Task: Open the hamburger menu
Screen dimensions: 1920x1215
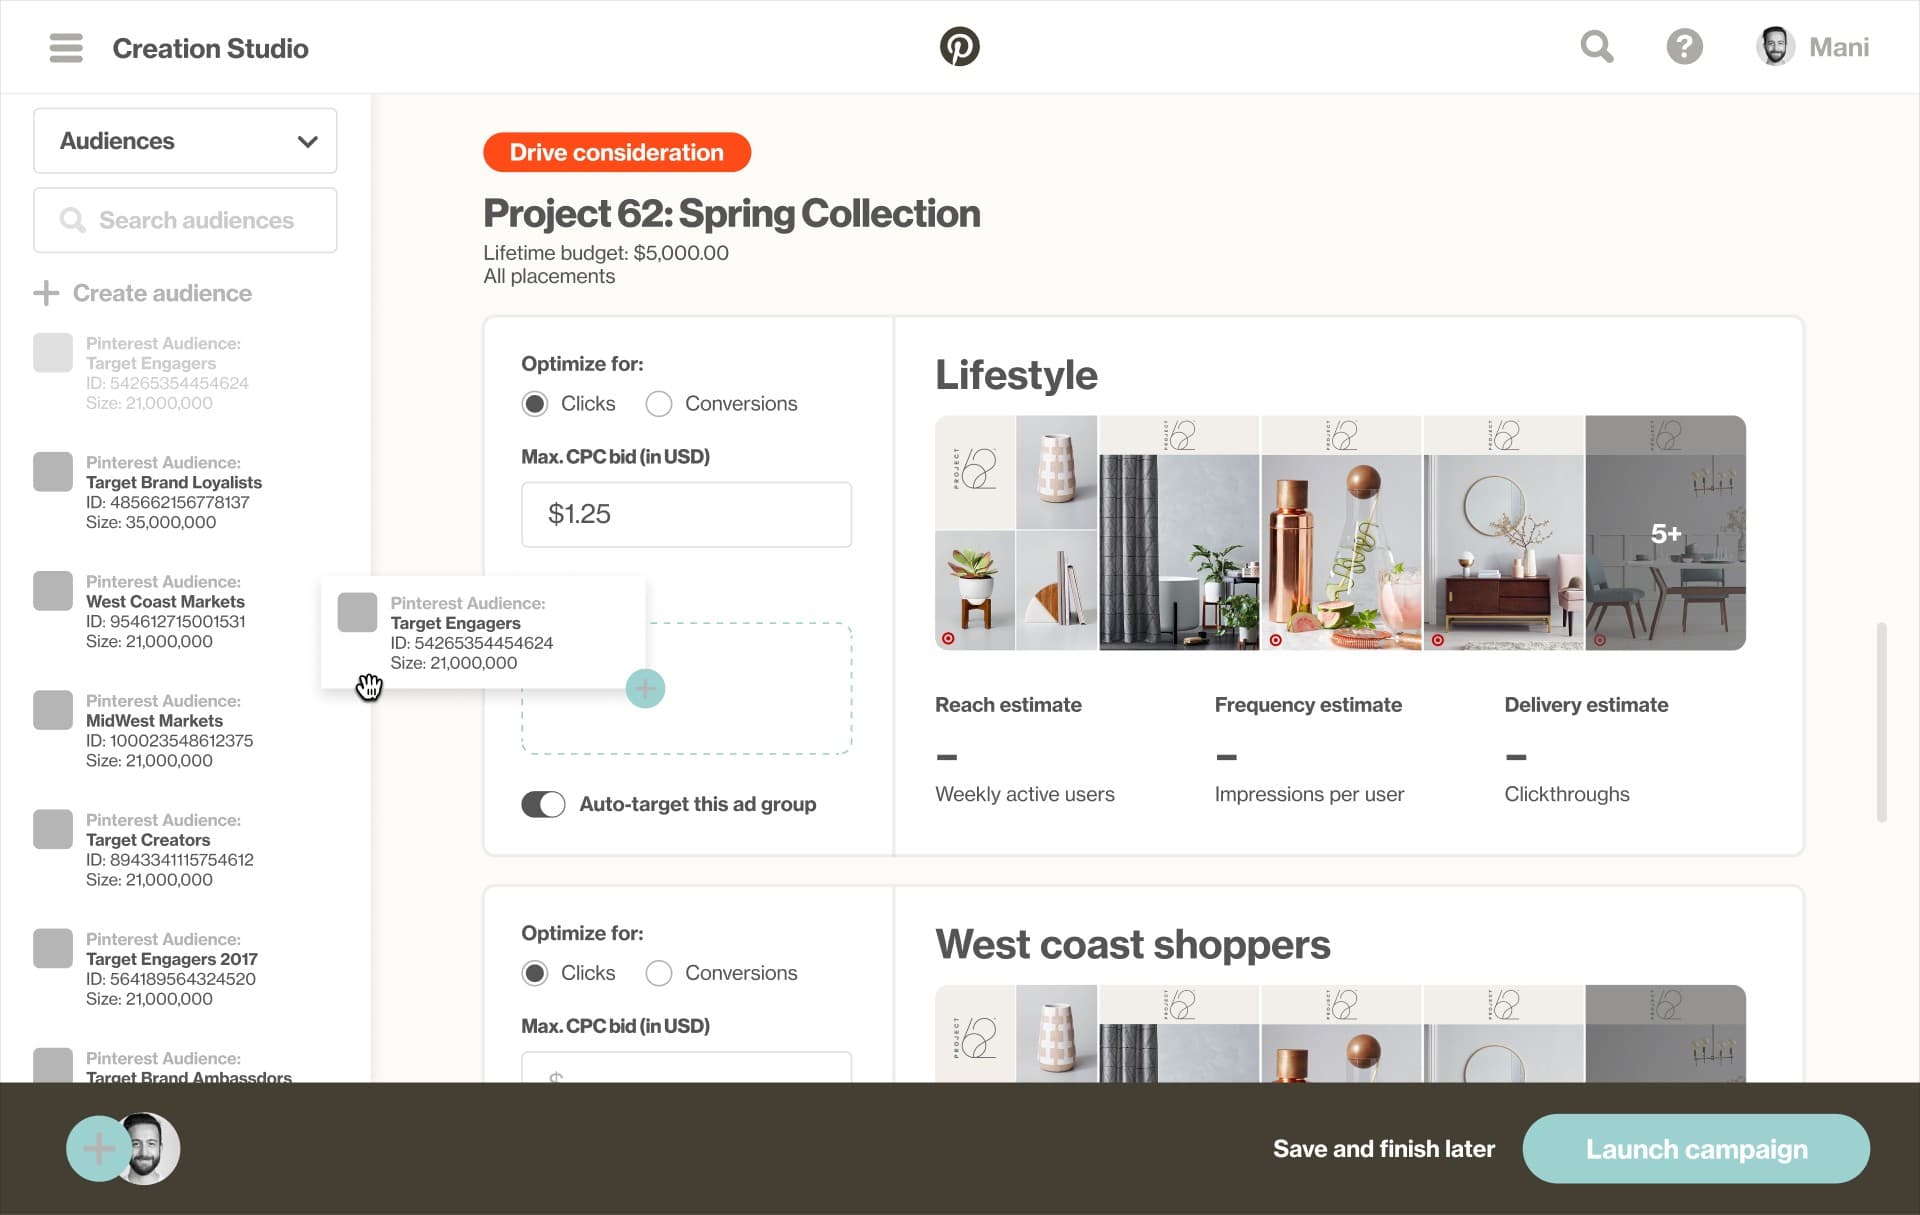Action: 66,47
